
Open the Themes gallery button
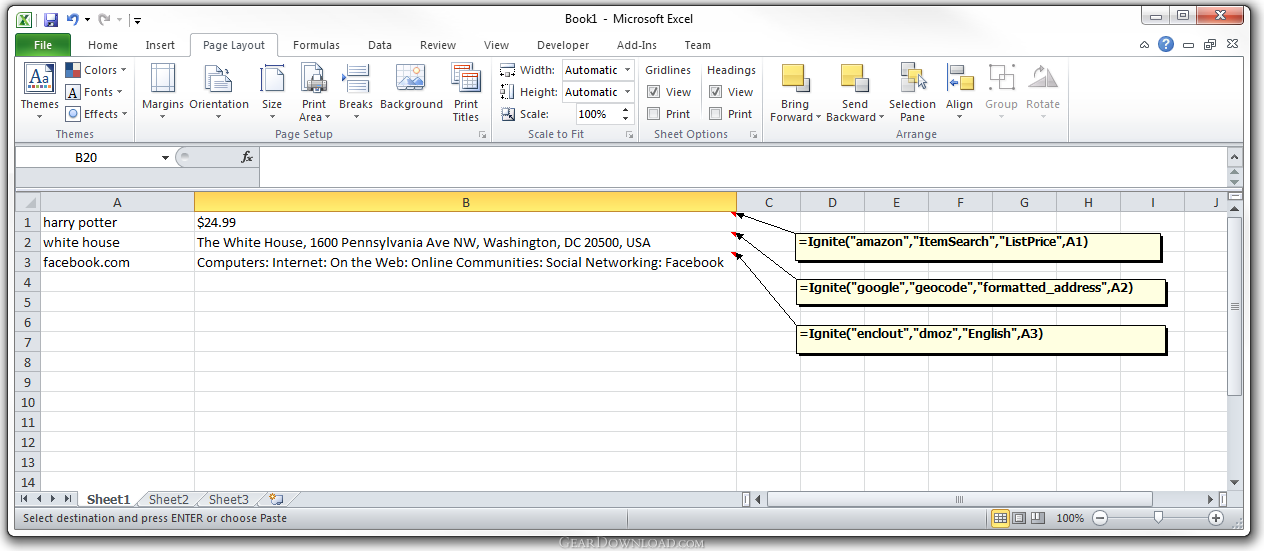40,92
